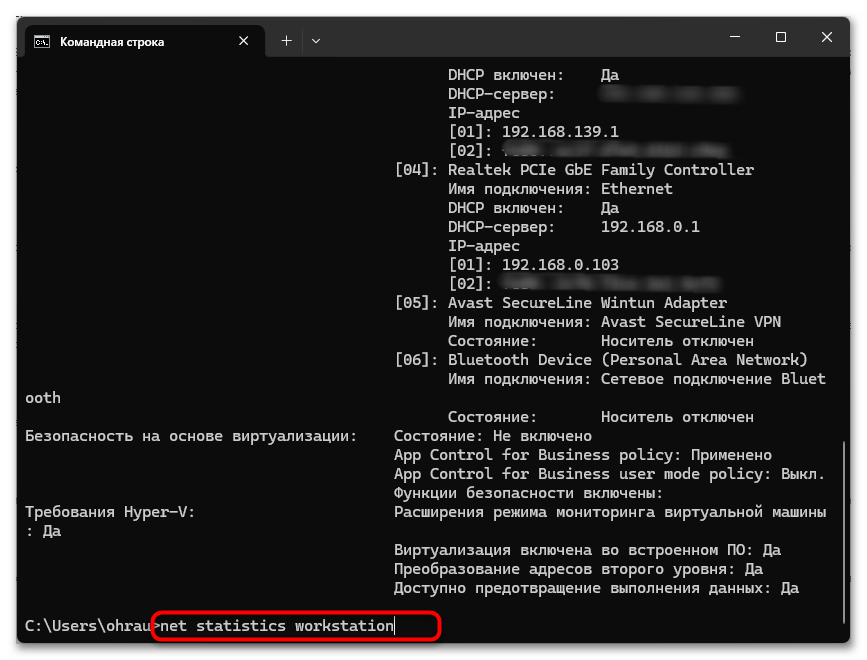This screenshot has height=660, width=867.
Task: Click 'Требования Hyper-V:' label
Action: (110, 512)
